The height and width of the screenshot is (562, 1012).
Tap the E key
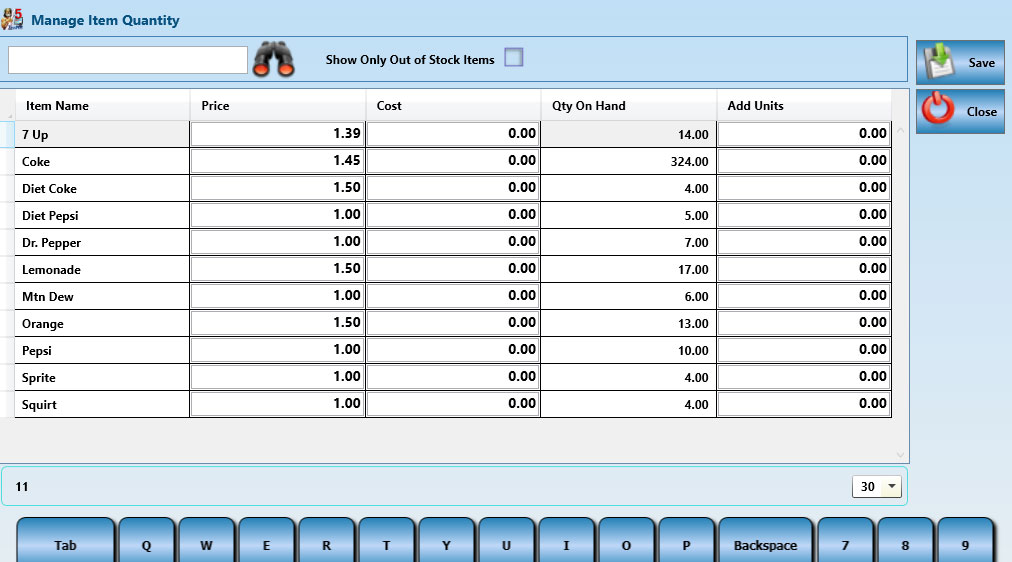point(267,541)
